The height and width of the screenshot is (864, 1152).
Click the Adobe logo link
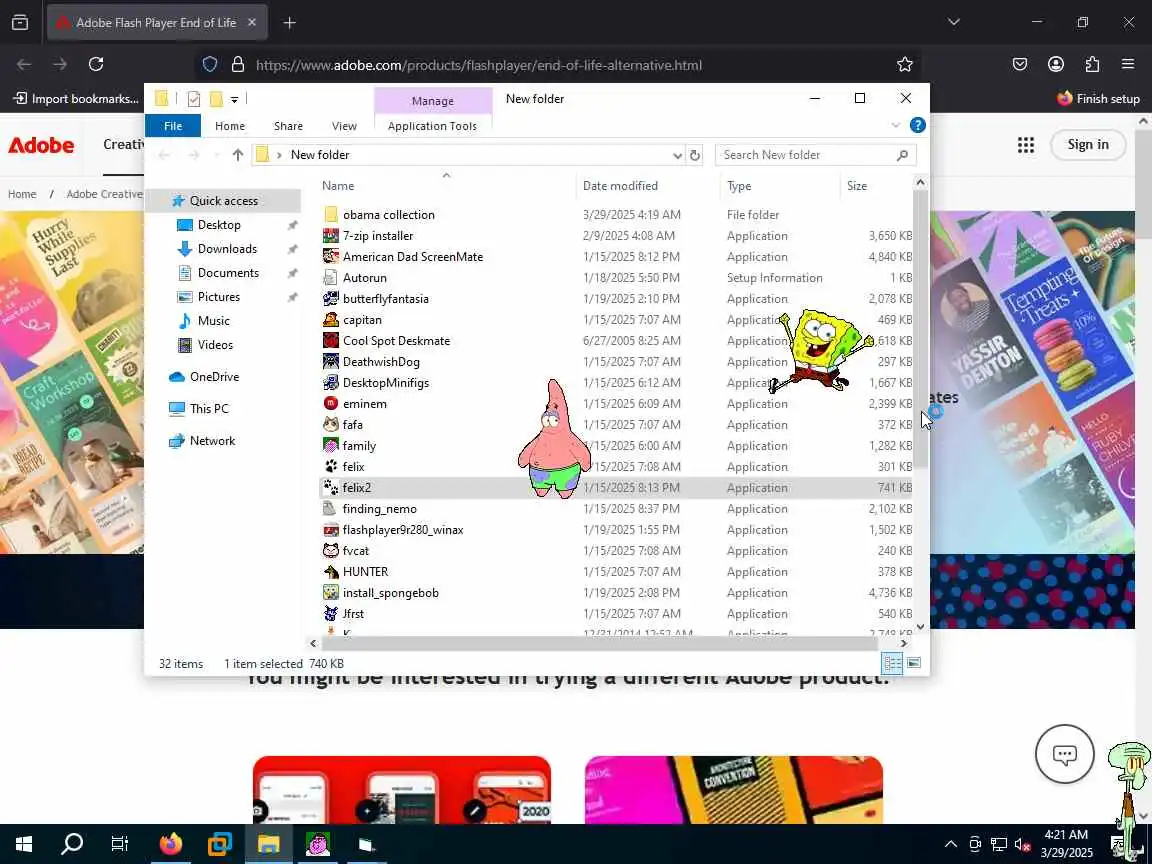41,145
